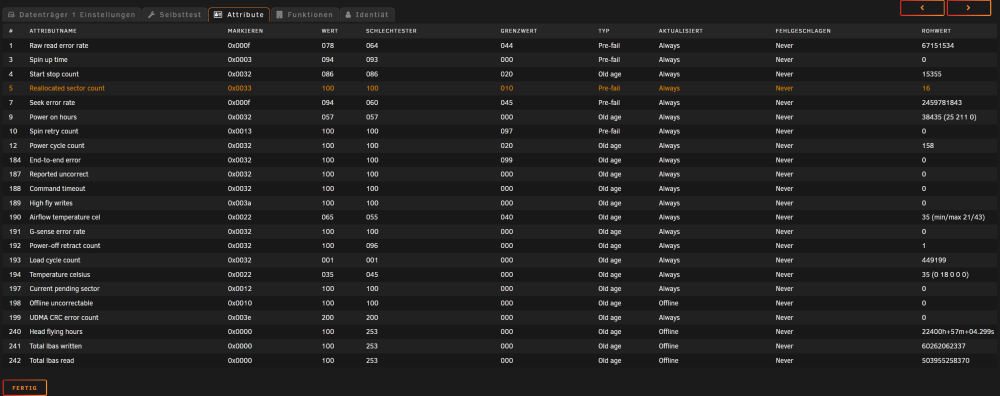This screenshot has width=1000, height=396.
Task: Go to previous disk with left arrow
Action: 922,8
